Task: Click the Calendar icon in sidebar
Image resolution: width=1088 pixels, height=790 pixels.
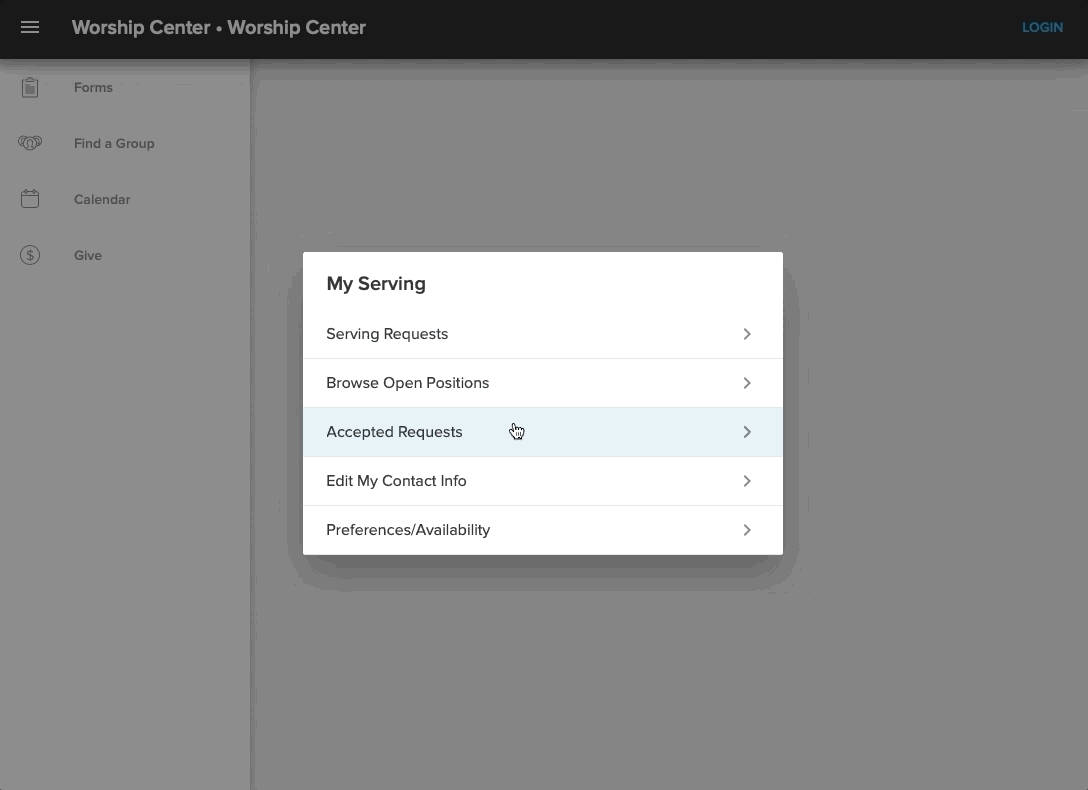Action: coord(30,199)
